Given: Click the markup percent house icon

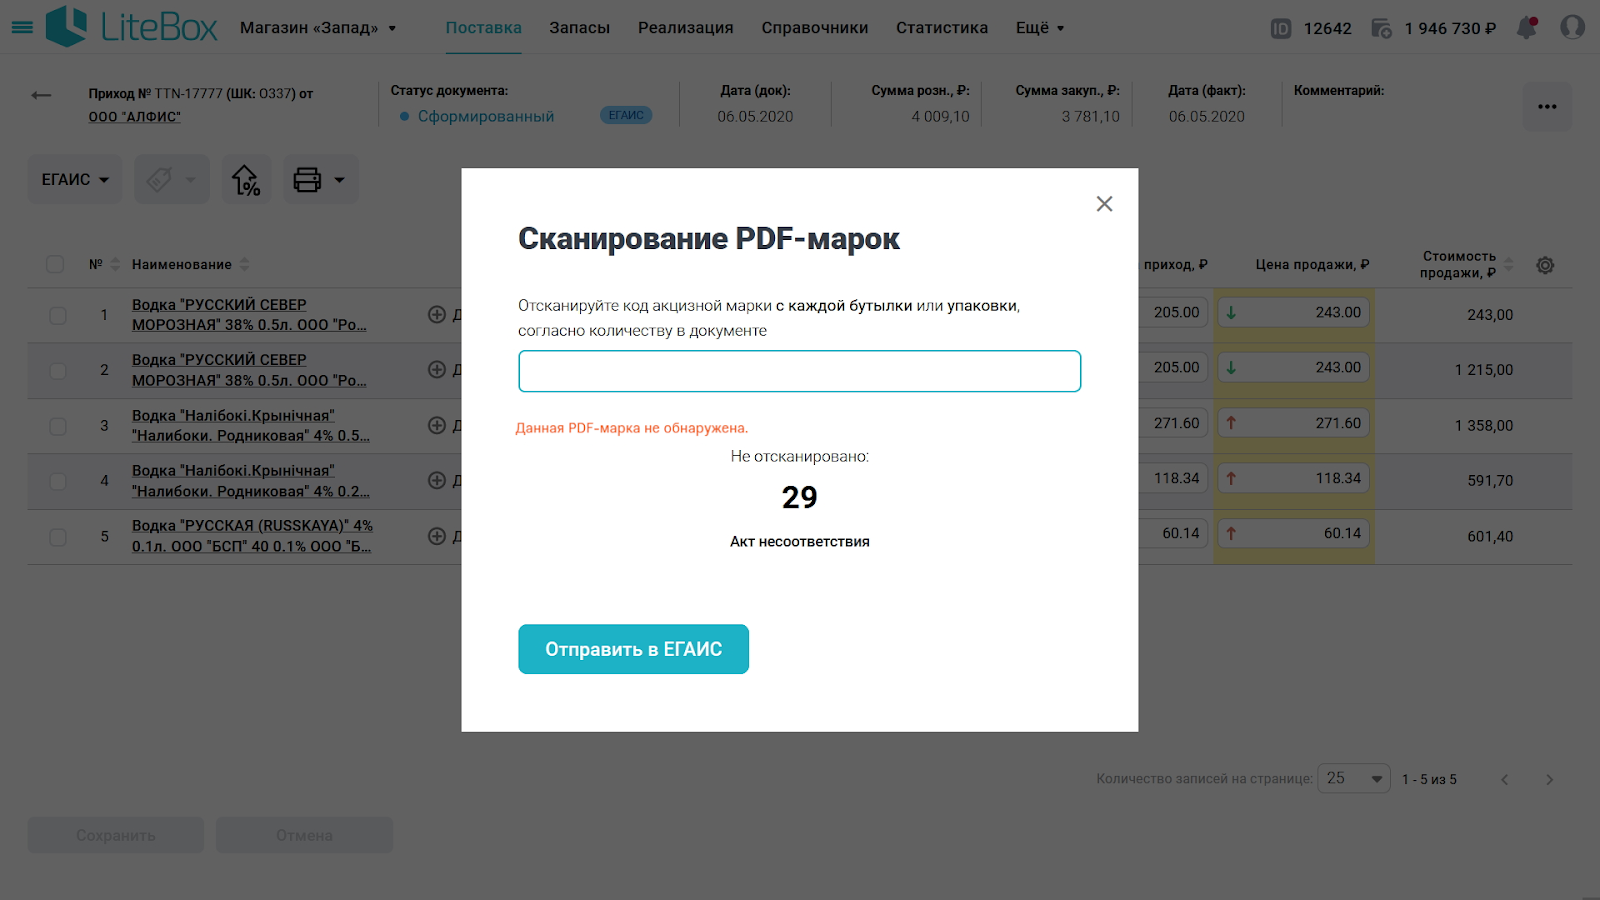Looking at the screenshot, I should point(246,180).
